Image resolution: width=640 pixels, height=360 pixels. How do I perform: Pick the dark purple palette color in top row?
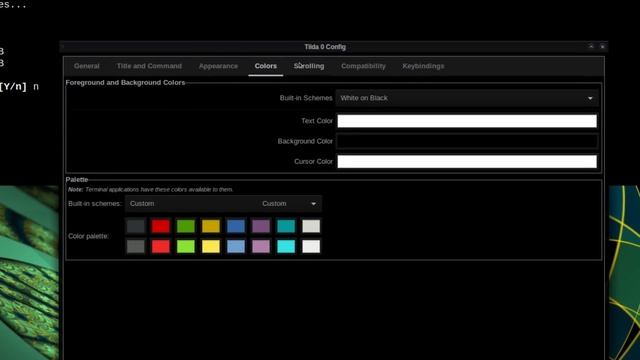(261, 226)
